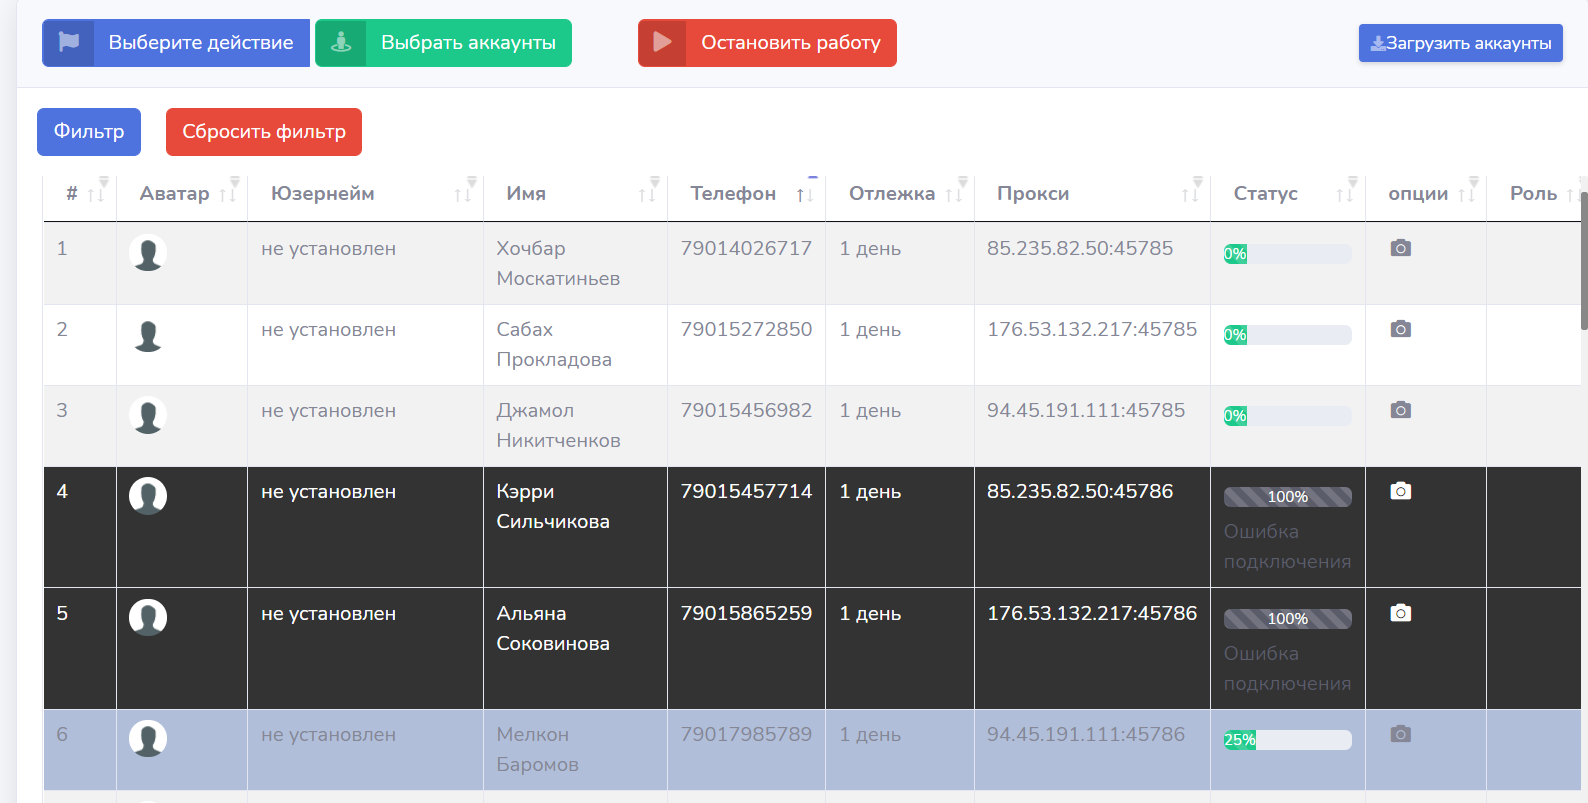
Task: Click the vertical table scrollbar
Action: click(x=1583, y=260)
